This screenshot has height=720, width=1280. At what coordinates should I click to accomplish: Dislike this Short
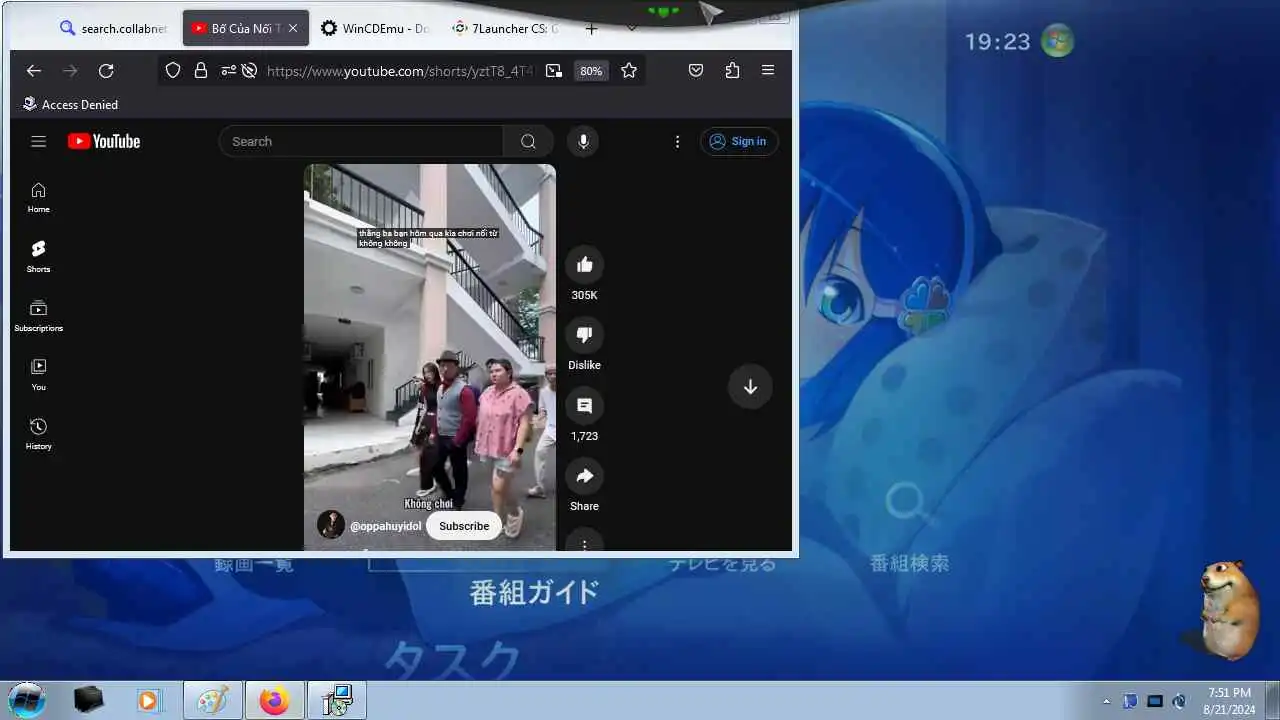[x=585, y=335]
